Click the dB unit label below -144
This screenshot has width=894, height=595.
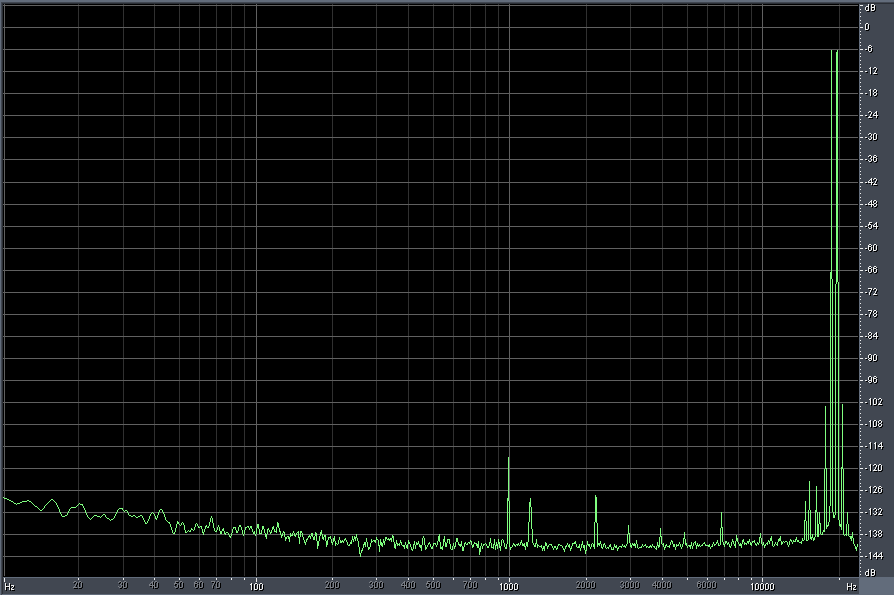coord(869,572)
